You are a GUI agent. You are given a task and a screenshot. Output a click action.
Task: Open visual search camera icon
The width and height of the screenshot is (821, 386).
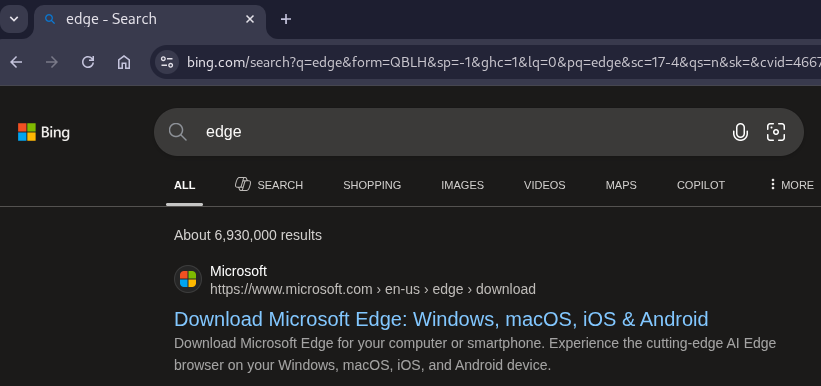tap(776, 132)
